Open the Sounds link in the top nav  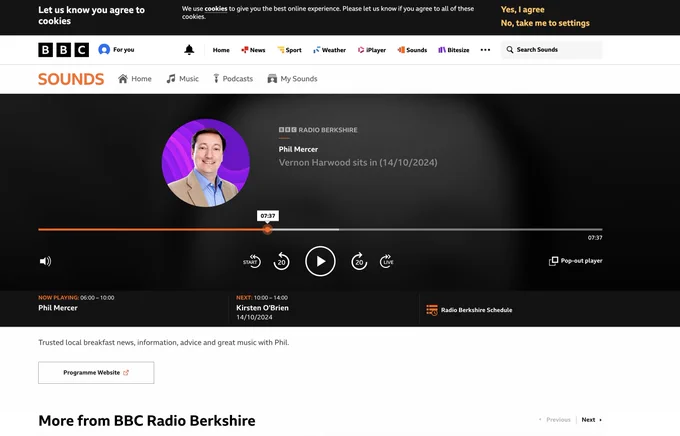coord(412,50)
